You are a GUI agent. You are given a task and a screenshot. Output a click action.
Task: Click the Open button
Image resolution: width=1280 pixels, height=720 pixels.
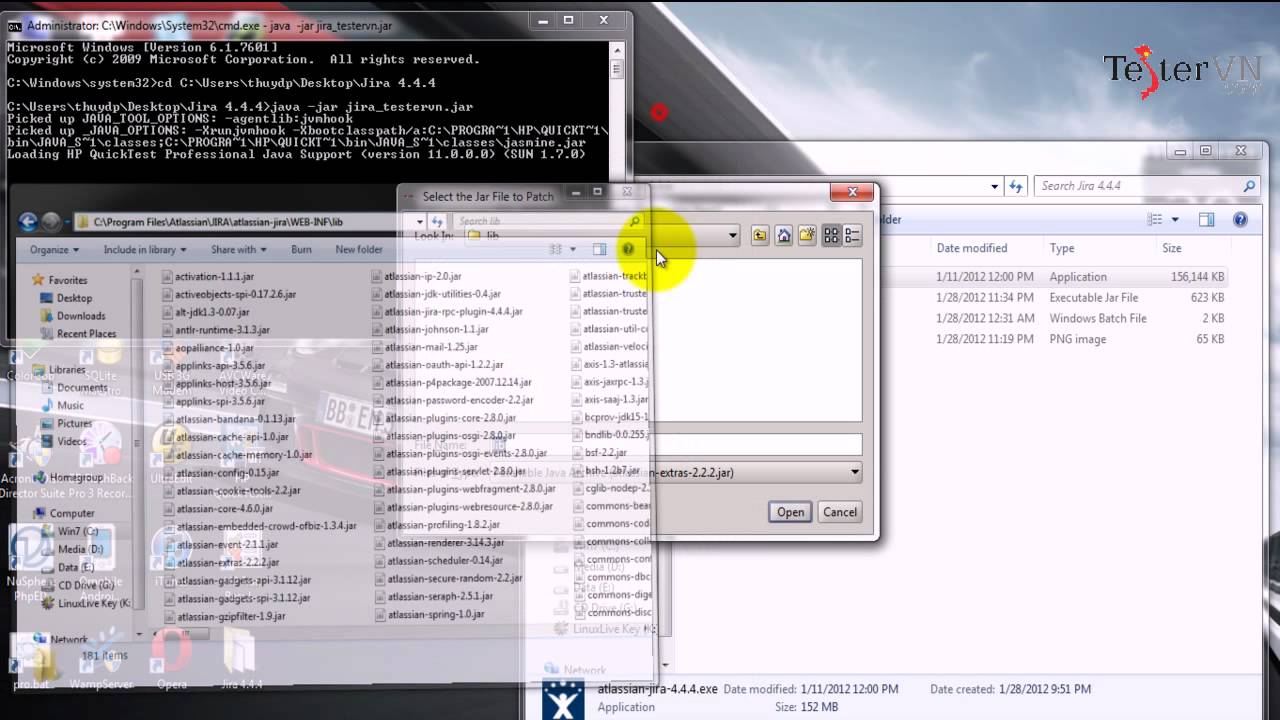(x=790, y=512)
